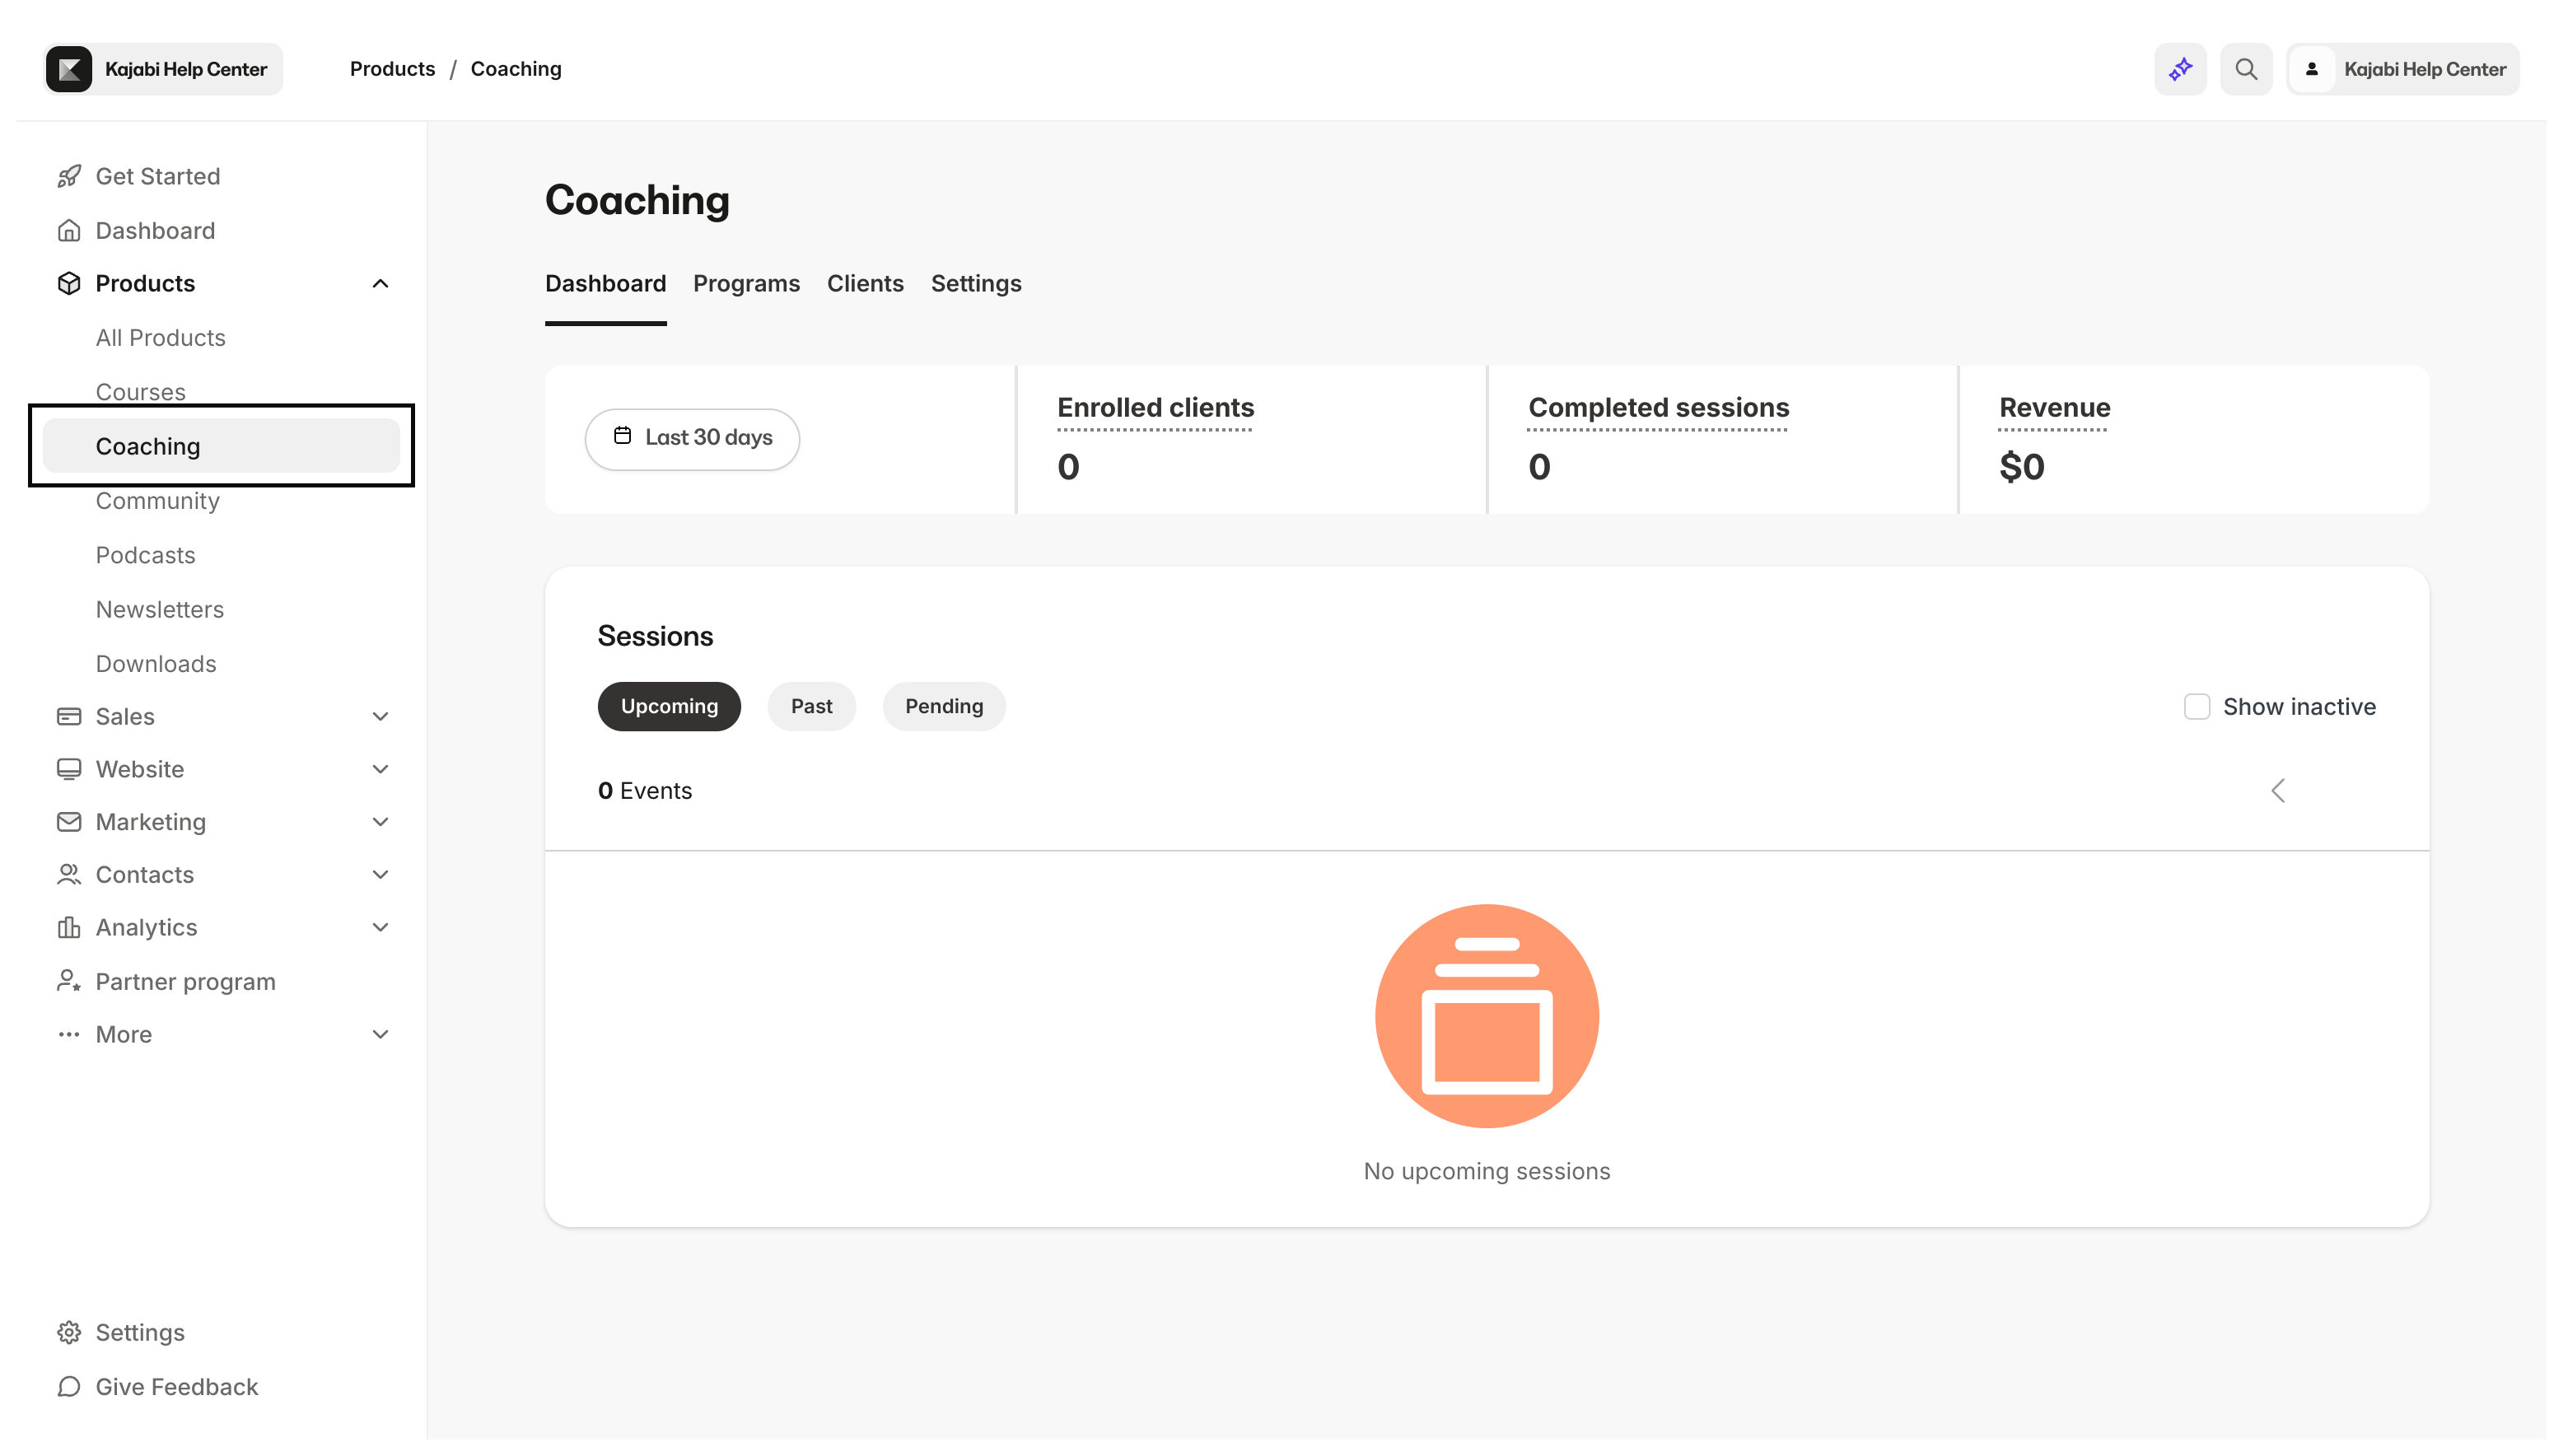Toggle the Pending sessions filter
This screenshot has height=1456, width=2563.
click(x=943, y=706)
